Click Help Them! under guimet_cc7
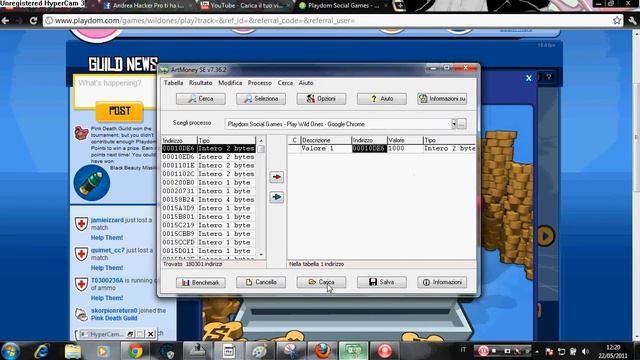This screenshot has height=360, width=640. click(x=107, y=268)
